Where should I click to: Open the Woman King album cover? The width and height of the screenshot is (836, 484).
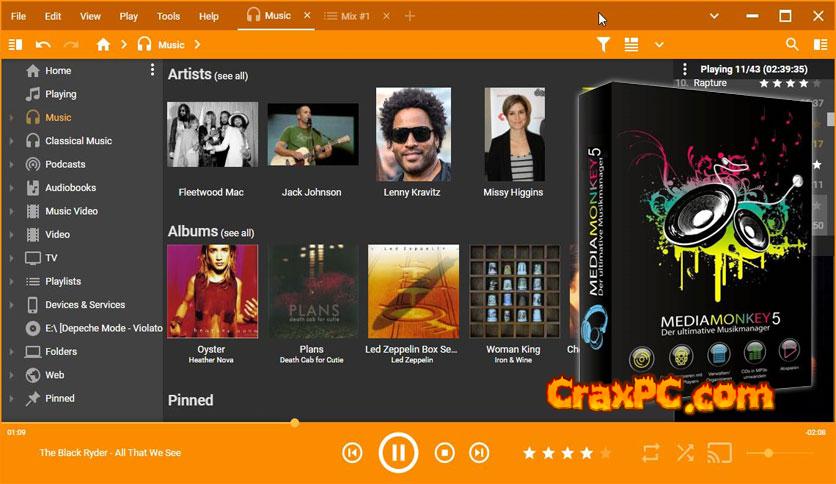(x=515, y=291)
